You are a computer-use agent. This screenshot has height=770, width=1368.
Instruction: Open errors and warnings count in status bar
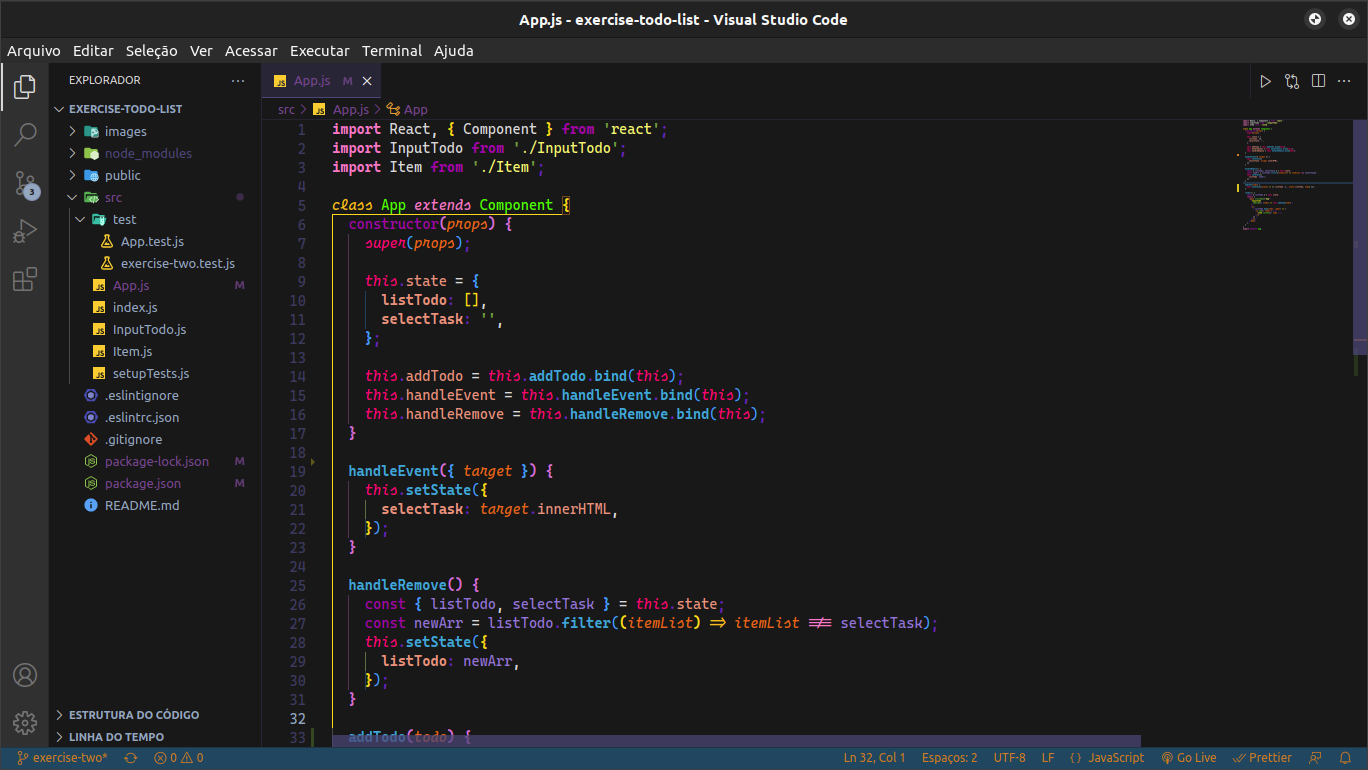click(179, 758)
